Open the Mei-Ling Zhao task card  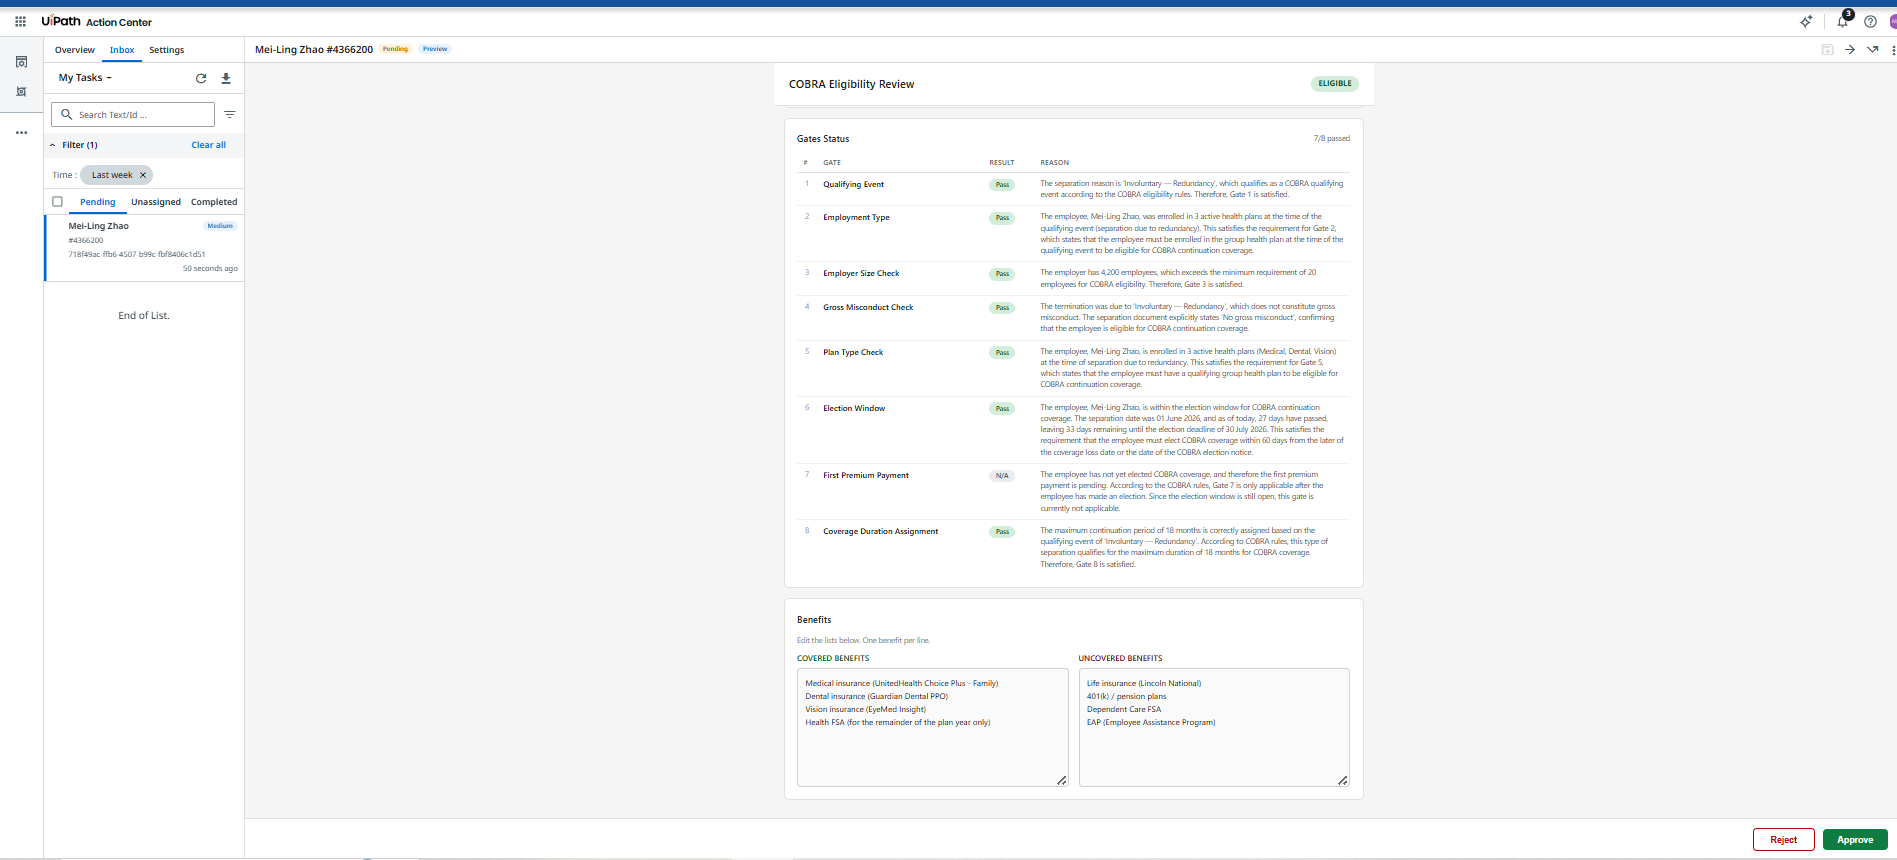tap(144, 249)
